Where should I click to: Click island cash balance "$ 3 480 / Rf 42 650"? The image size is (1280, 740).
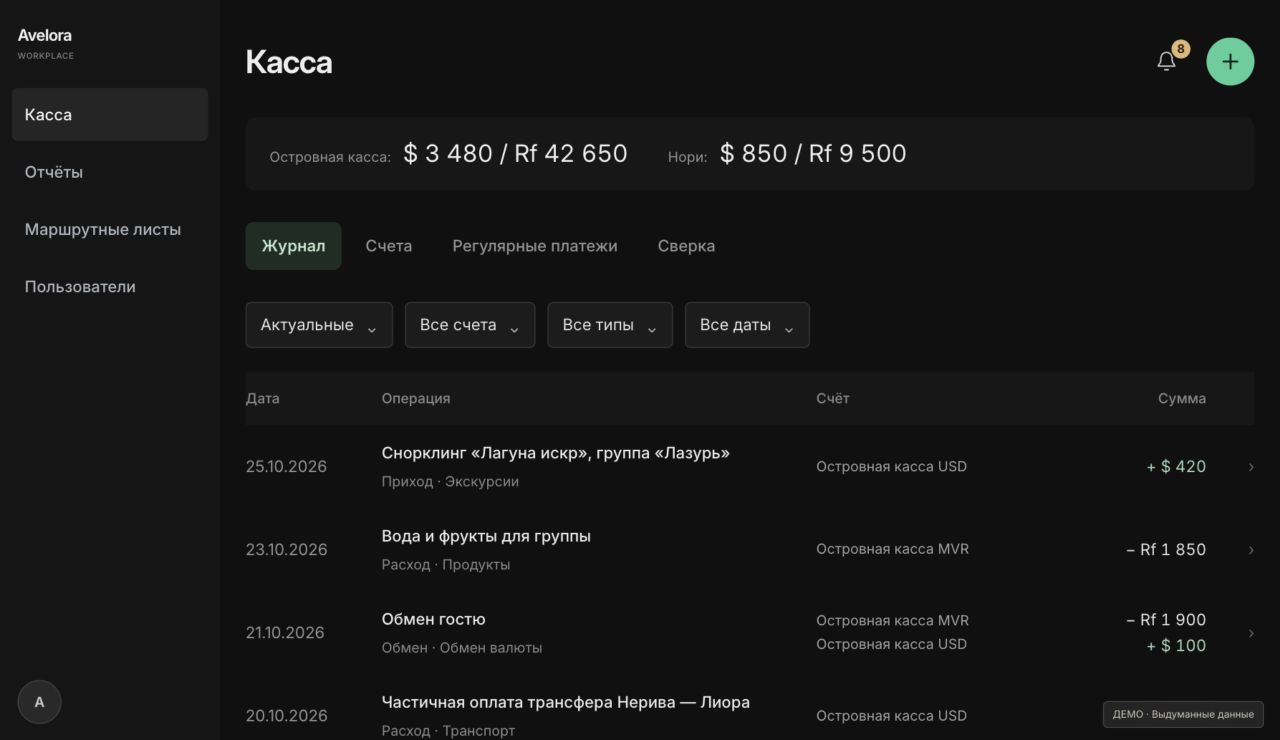pyautogui.click(x=516, y=154)
